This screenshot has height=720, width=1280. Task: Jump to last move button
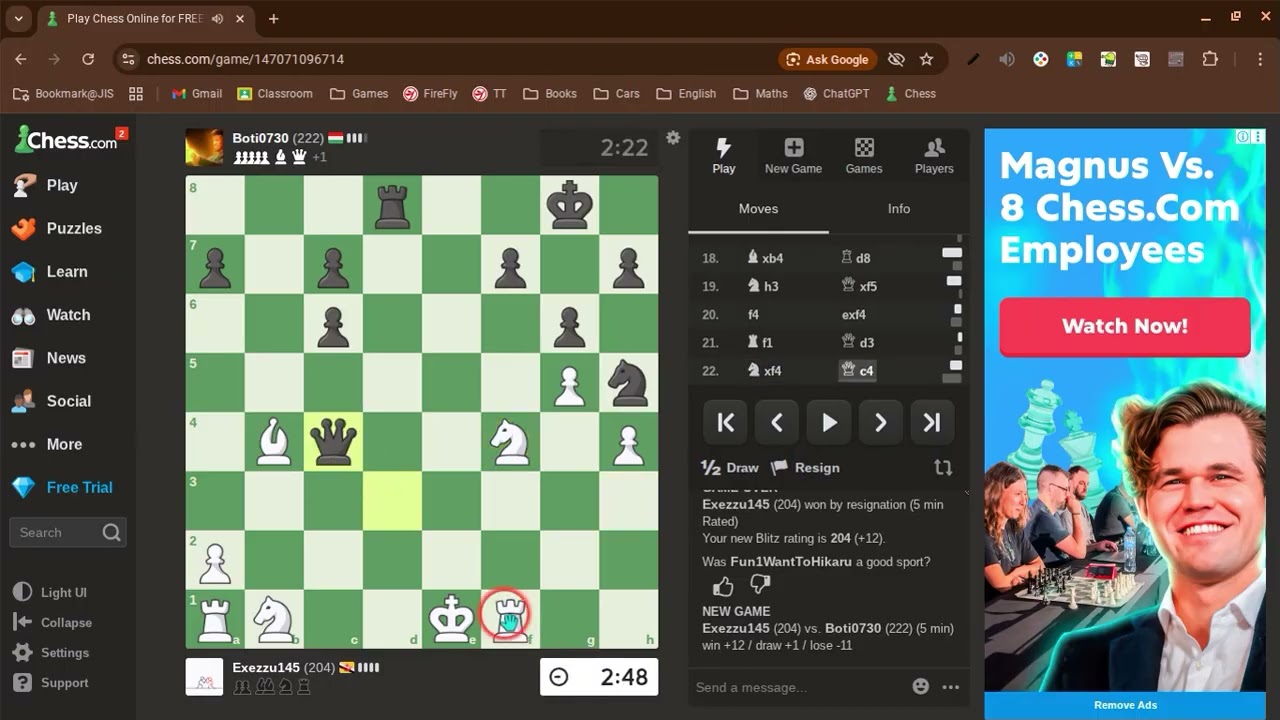(932, 422)
